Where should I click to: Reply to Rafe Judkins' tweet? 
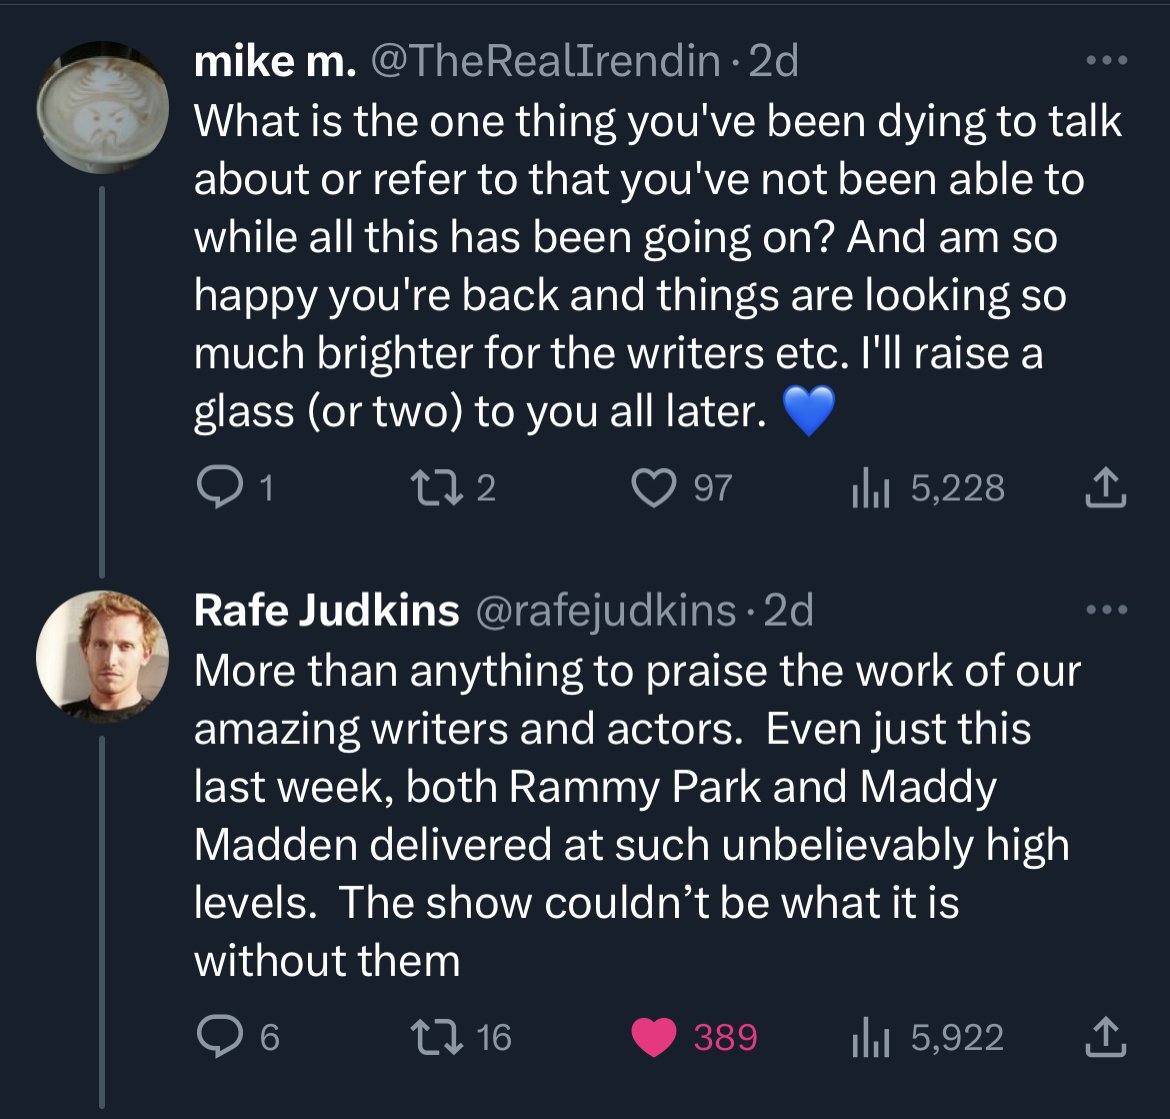(213, 1037)
